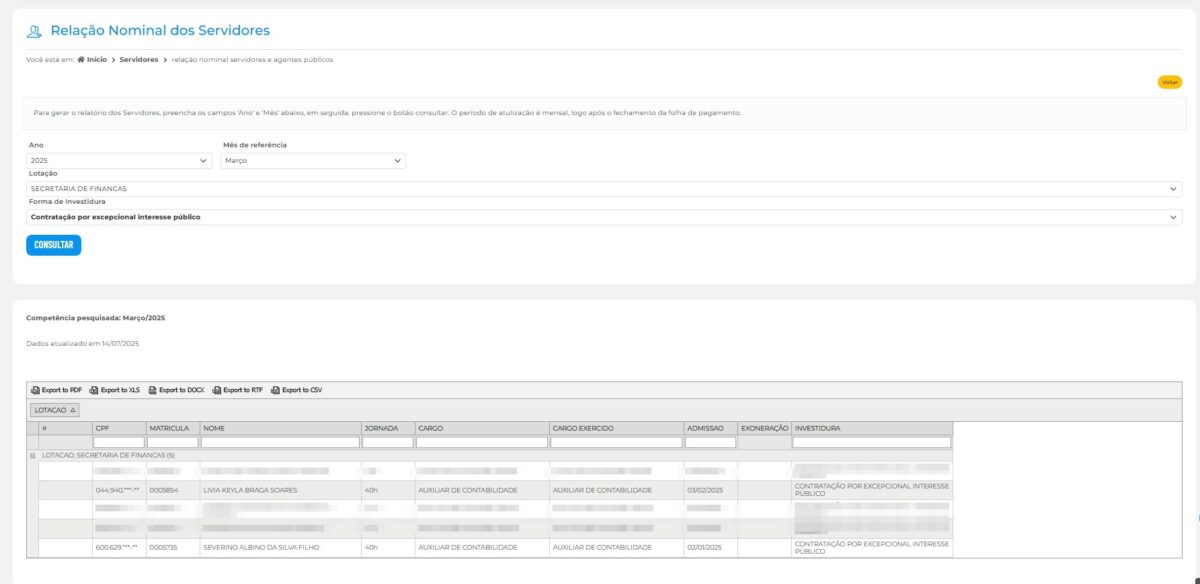Click the yellow Voltar button
The image size is (1200, 584).
1169,82
